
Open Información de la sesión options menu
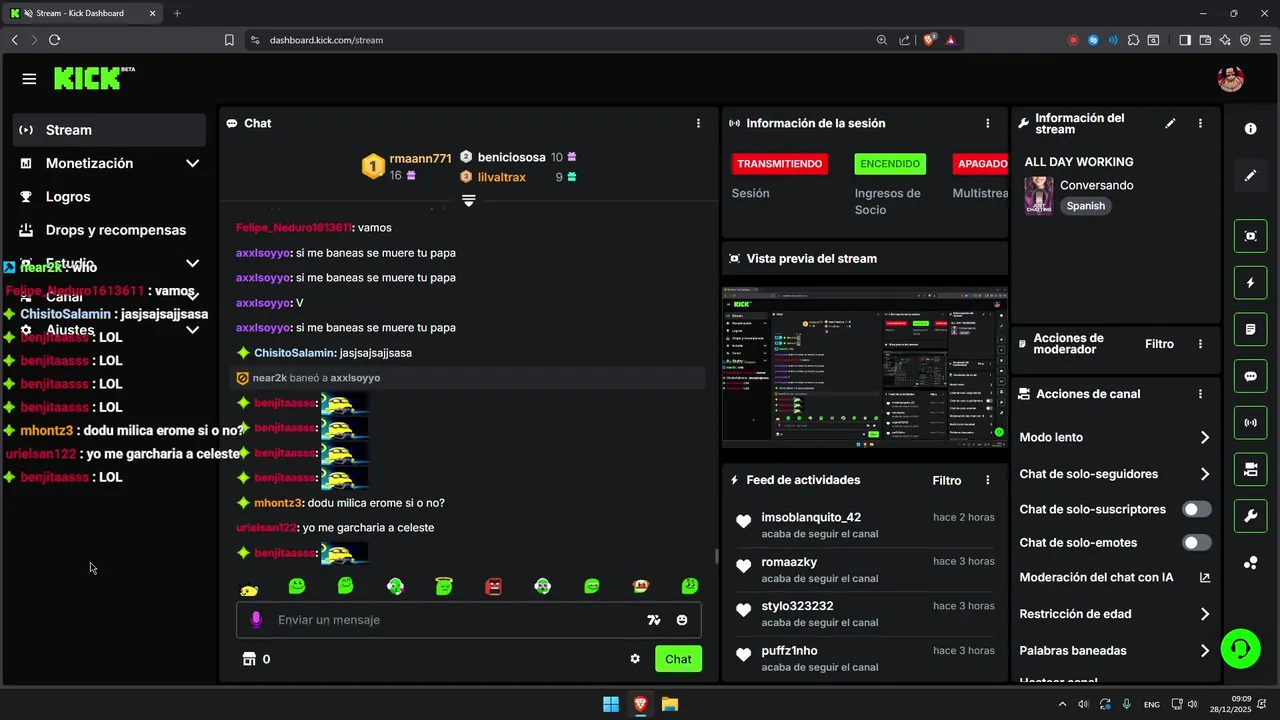988,123
